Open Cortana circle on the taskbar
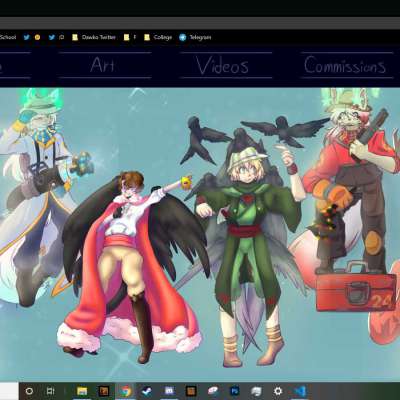This screenshot has height=400, width=400. [29, 391]
